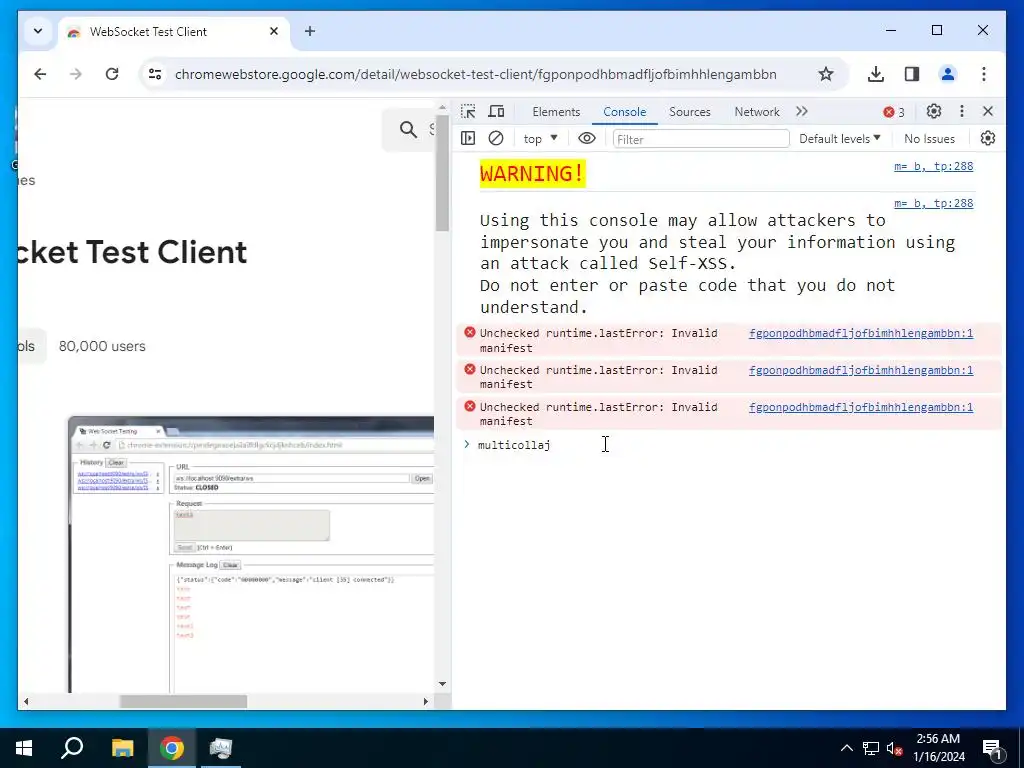Toggle the device toolbar icon

496,112
